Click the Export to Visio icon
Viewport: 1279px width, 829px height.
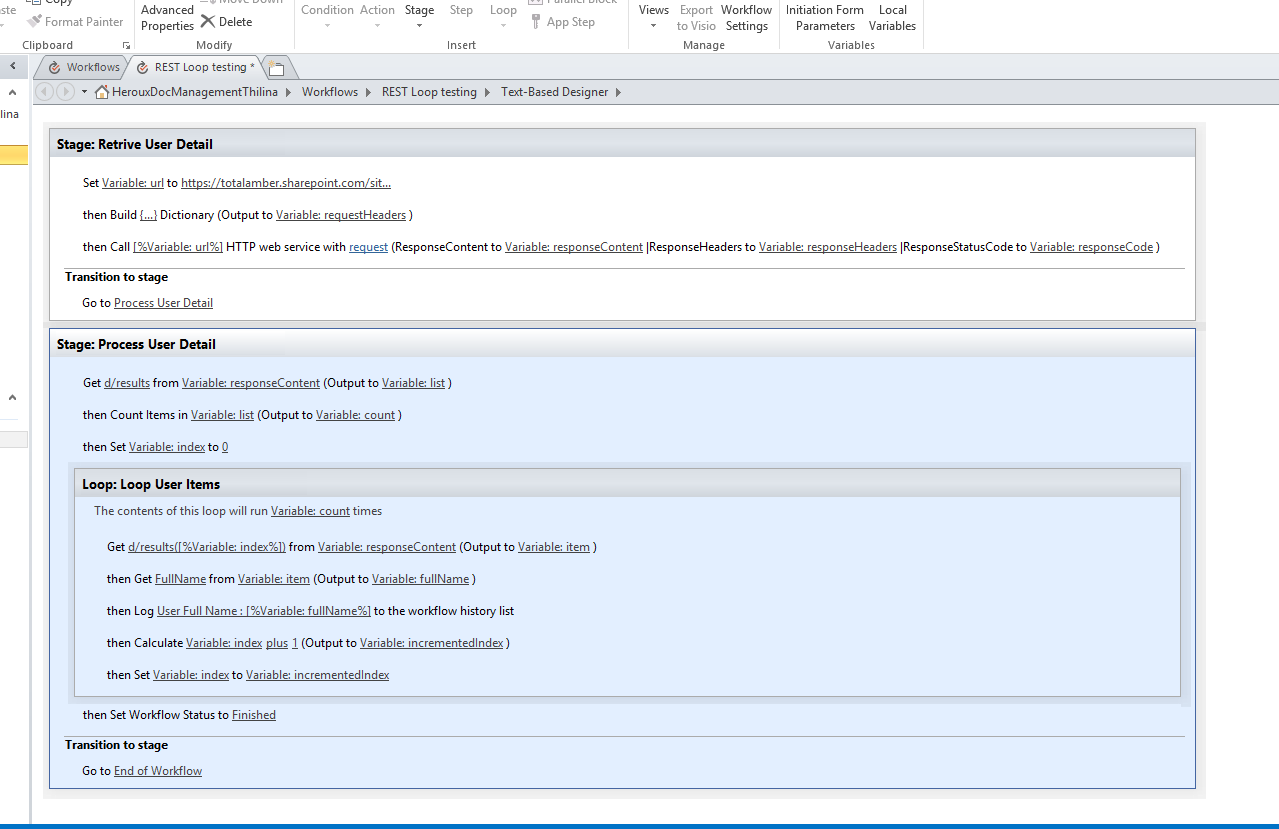[696, 17]
